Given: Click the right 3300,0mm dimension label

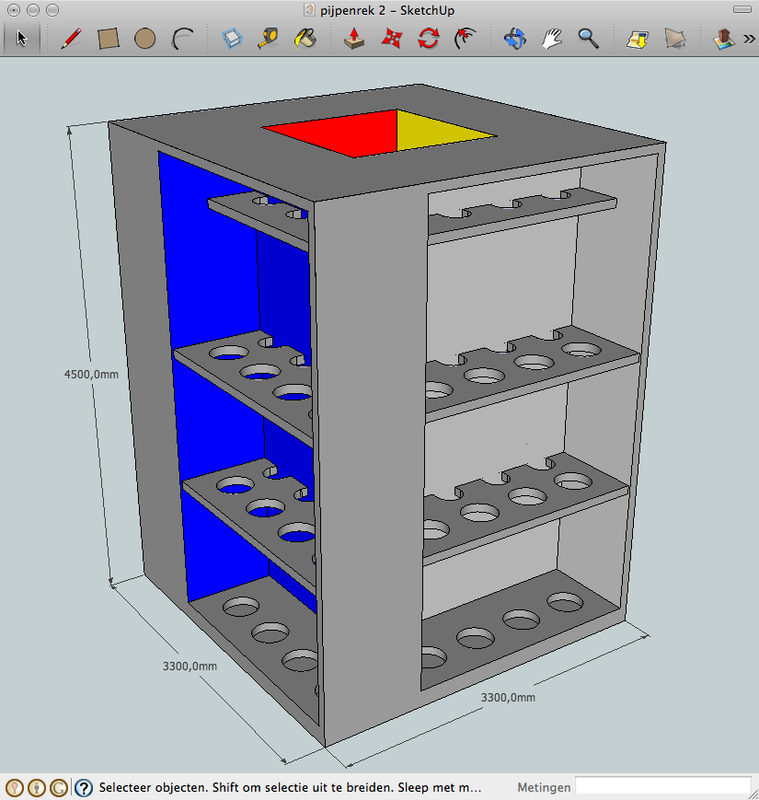Looking at the screenshot, I should 508,697.
